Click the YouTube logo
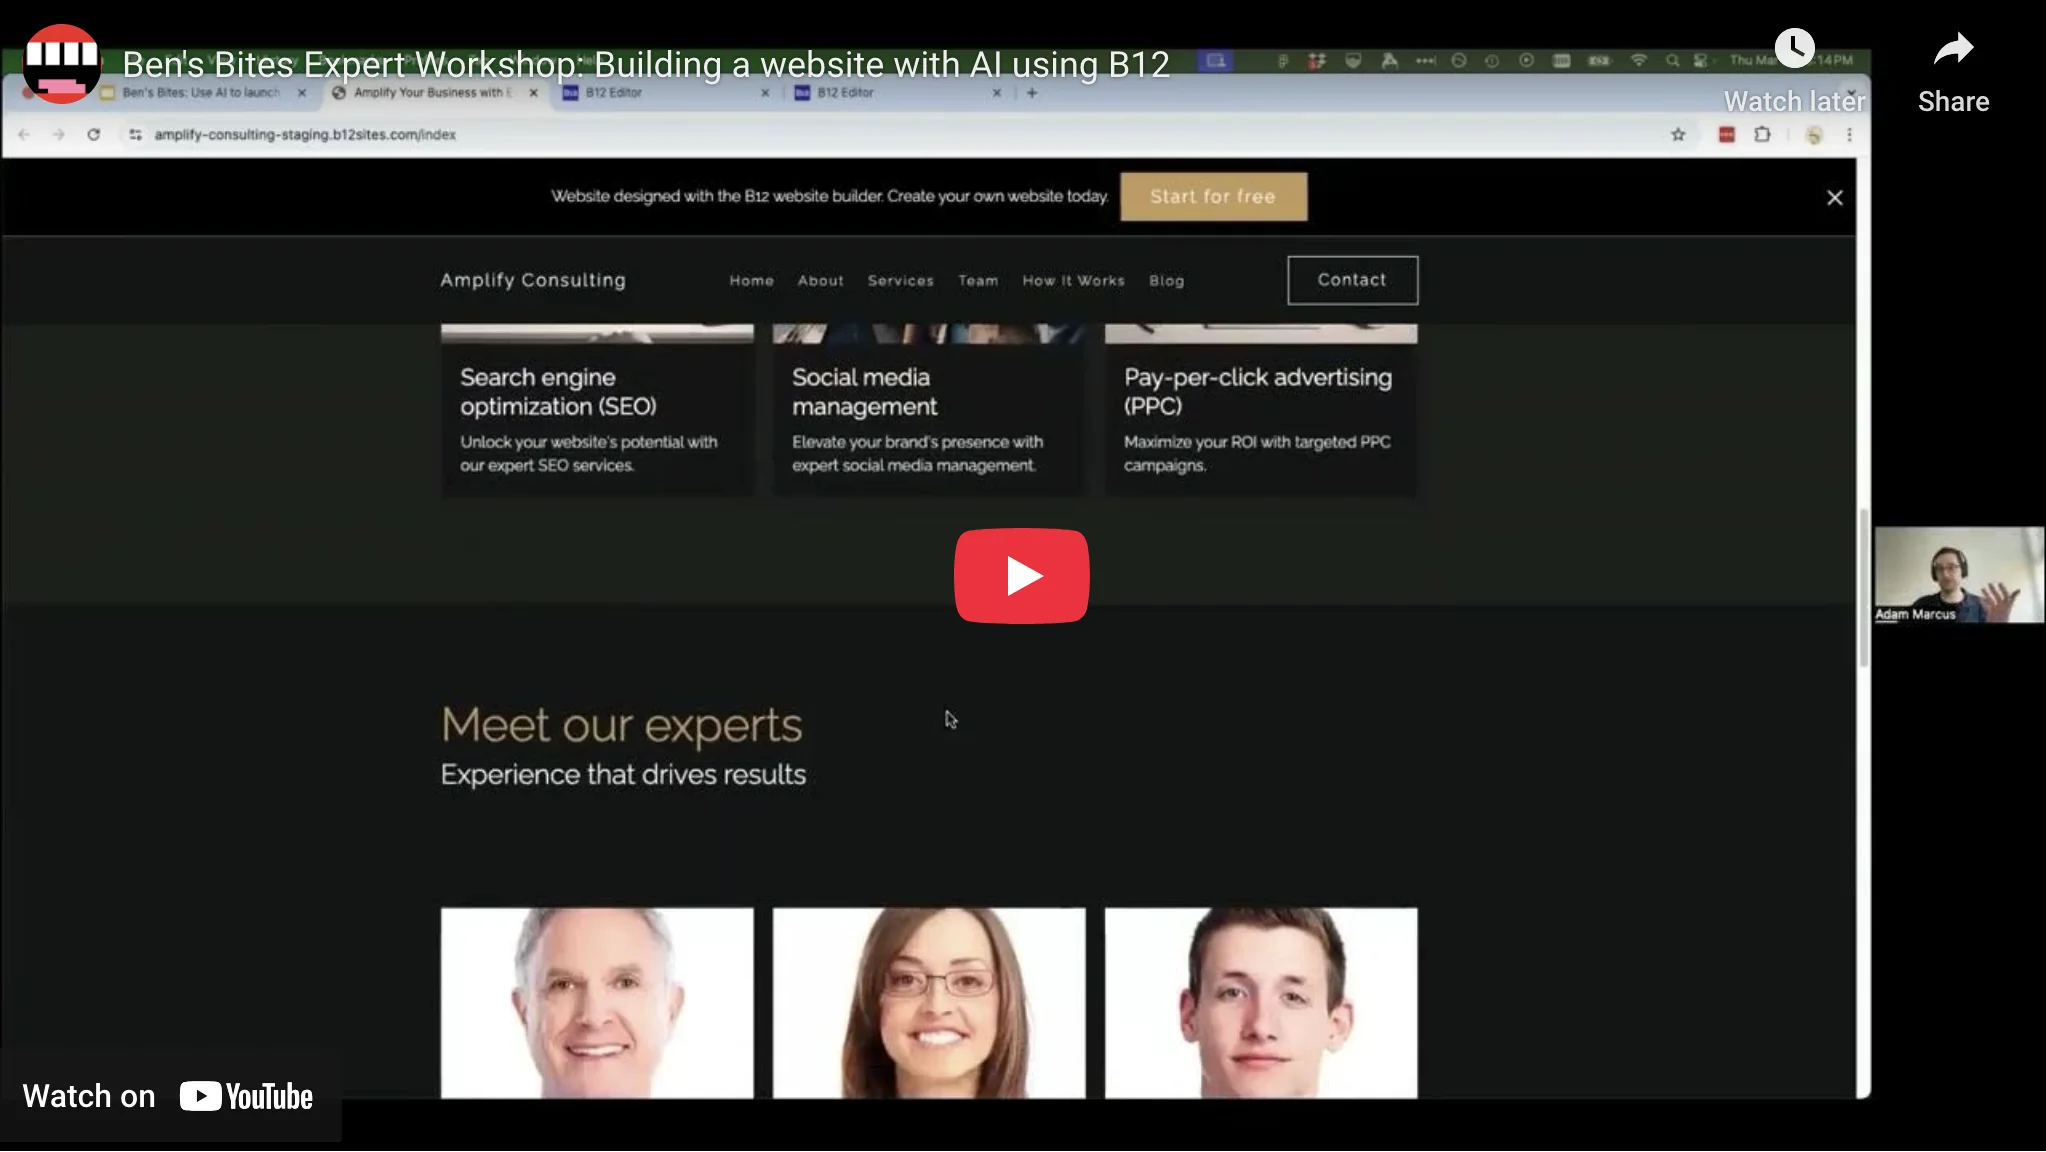Image resolution: width=2046 pixels, height=1152 pixels. click(x=246, y=1097)
